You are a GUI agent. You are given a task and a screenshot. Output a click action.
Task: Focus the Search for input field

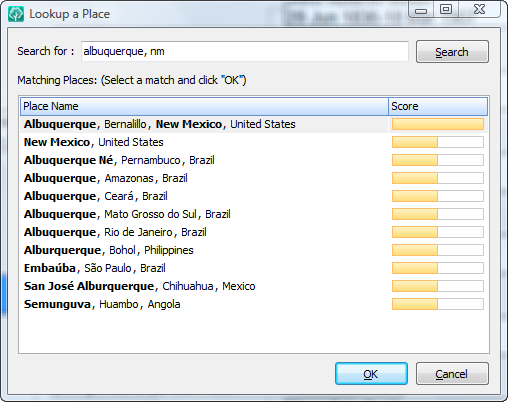[245, 51]
